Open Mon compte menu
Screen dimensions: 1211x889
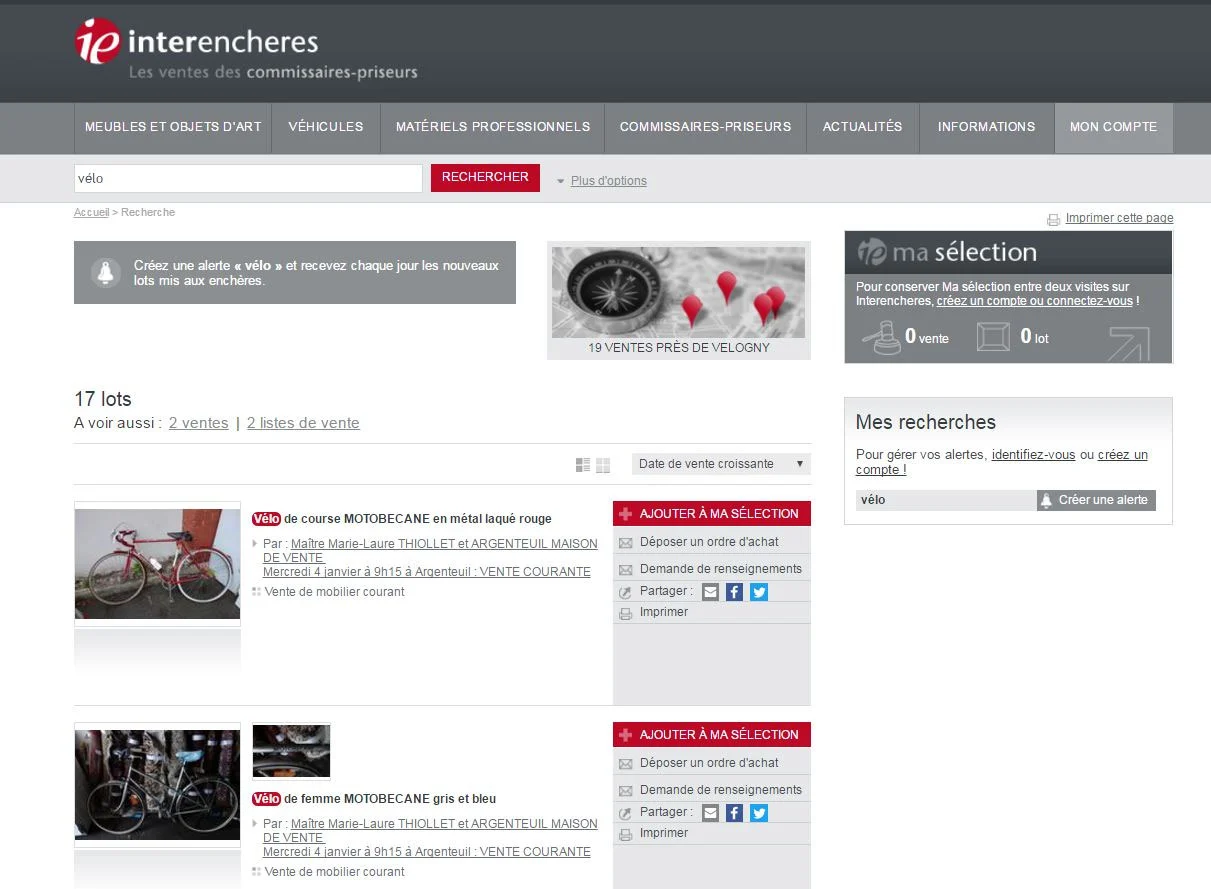pos(1113,127)
